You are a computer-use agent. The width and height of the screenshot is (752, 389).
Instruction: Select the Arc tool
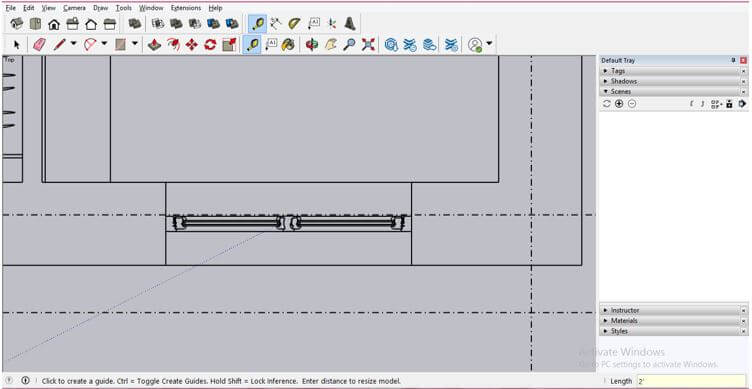(x=90, y=45)
